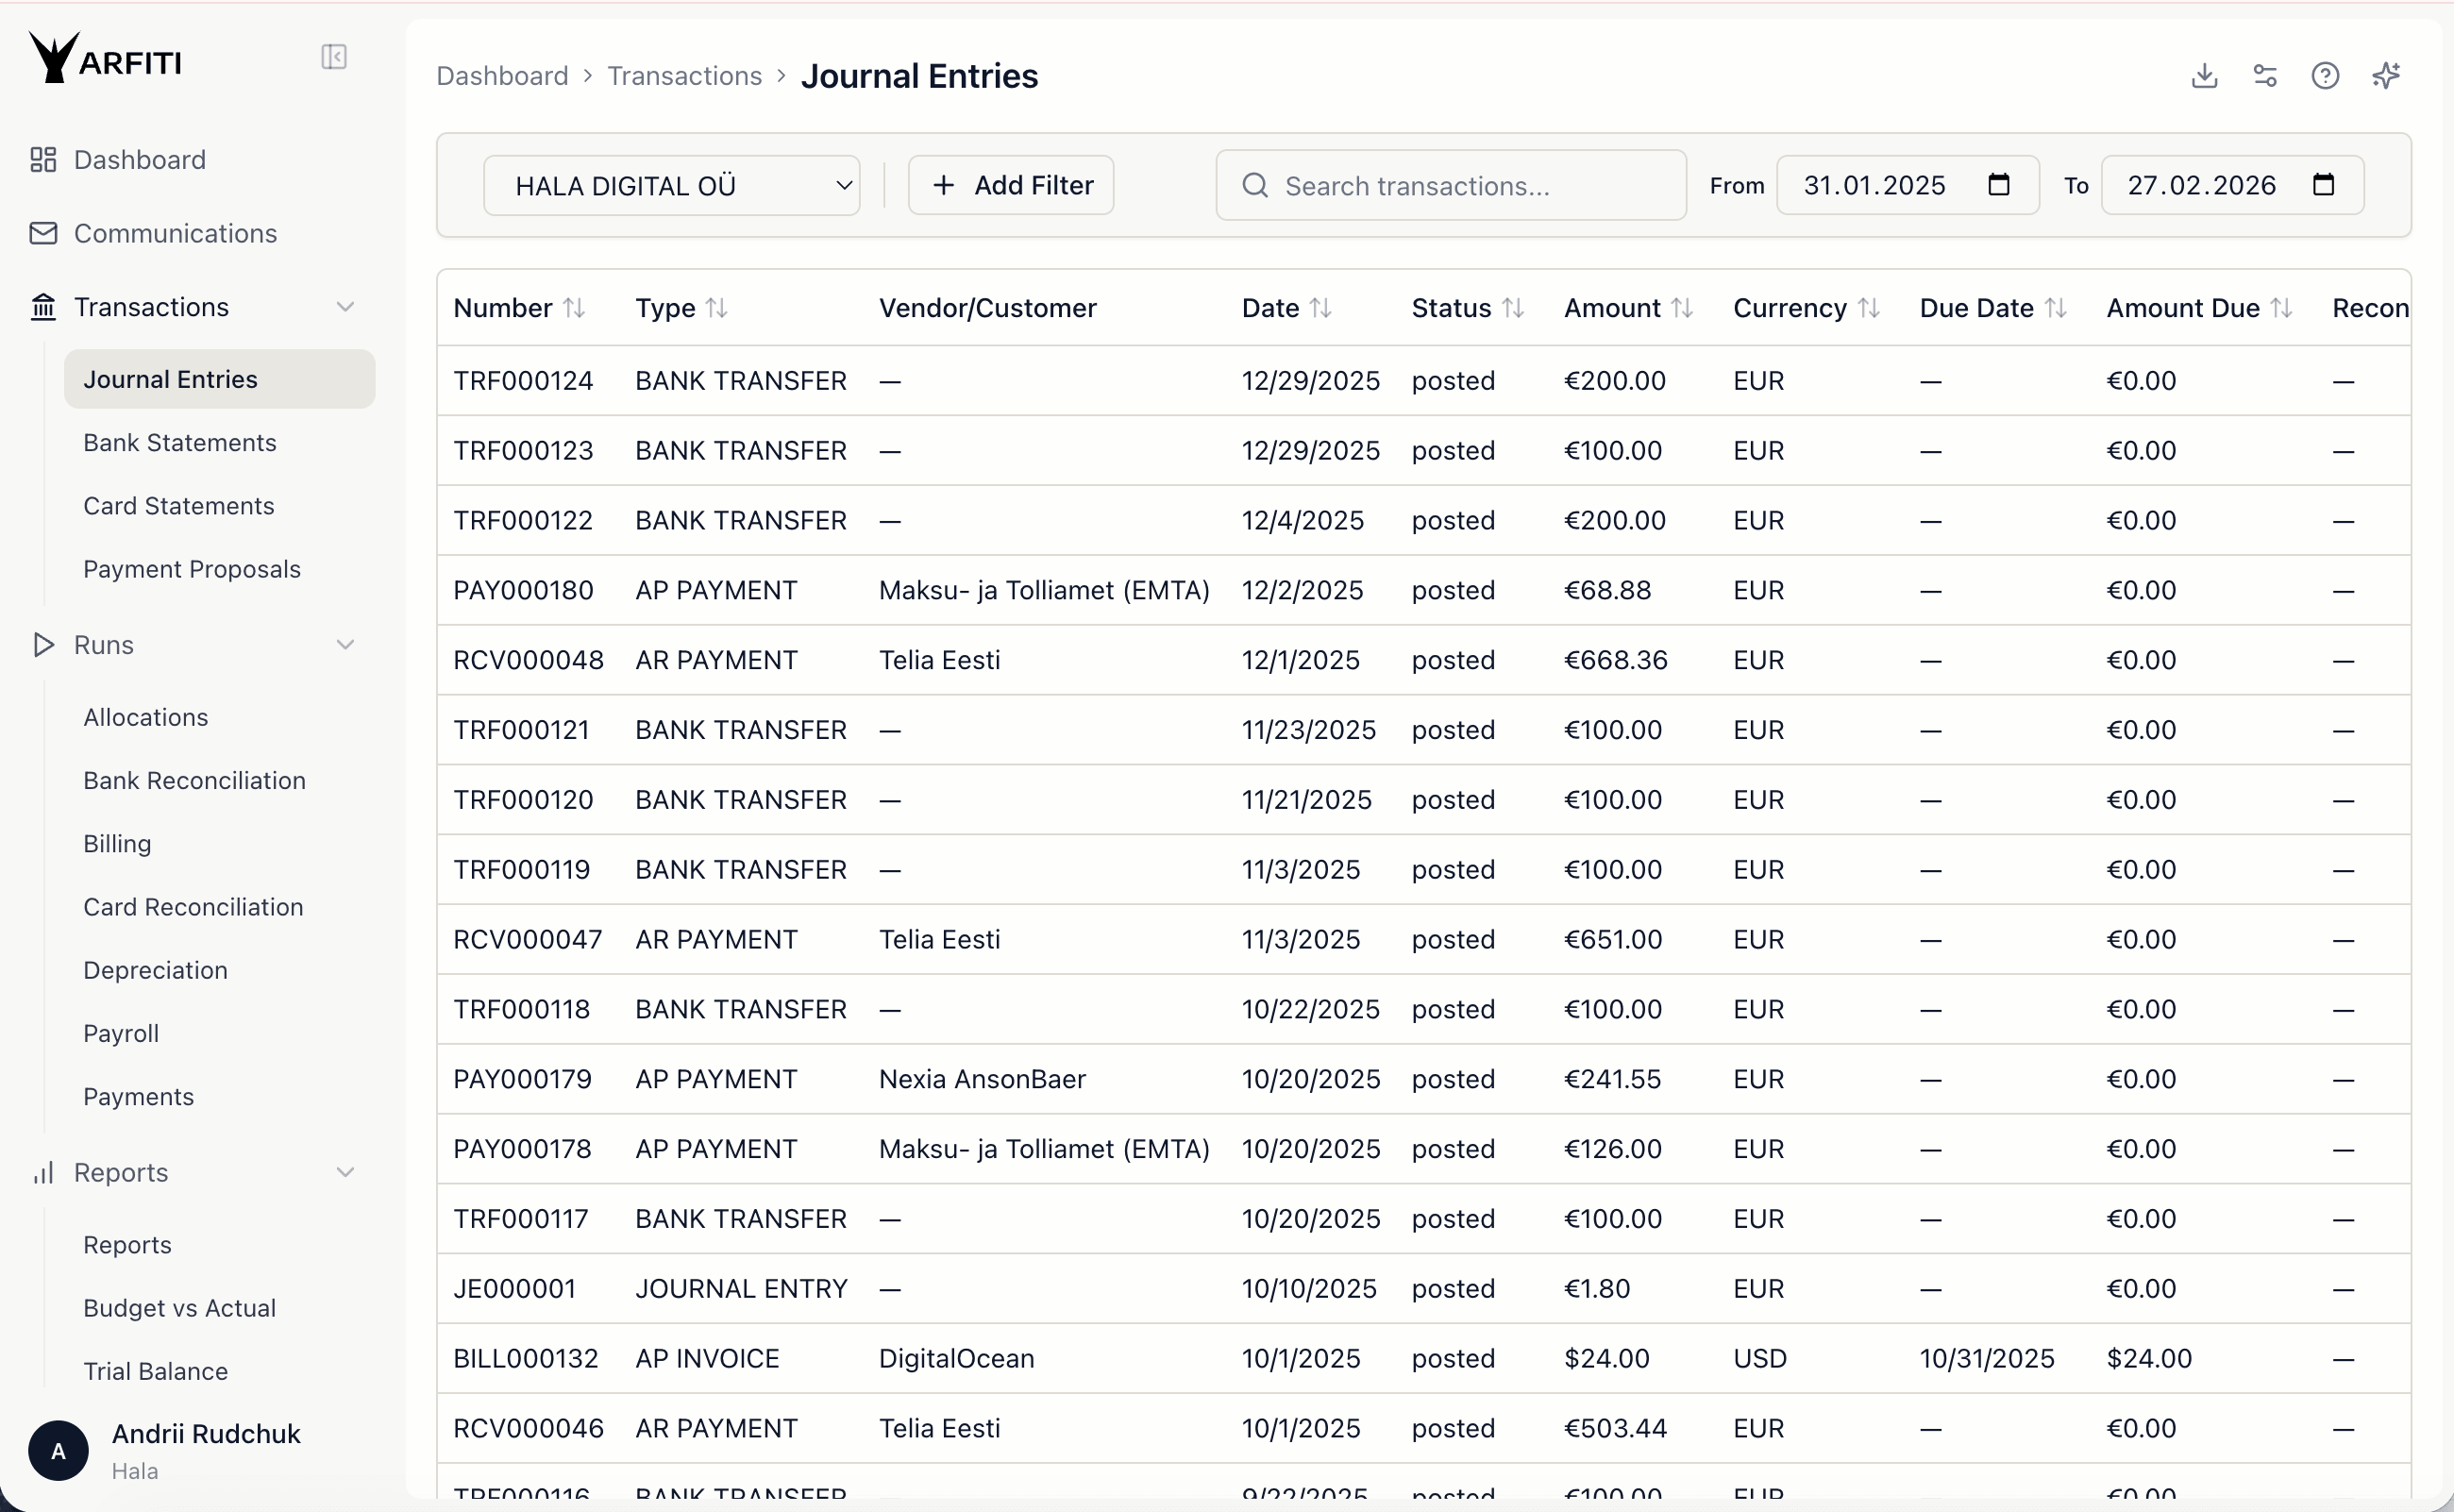Open Trial Balance from the Reports section
Viewport: 2454px width, 1512px height.
[x=156, y=1370]
